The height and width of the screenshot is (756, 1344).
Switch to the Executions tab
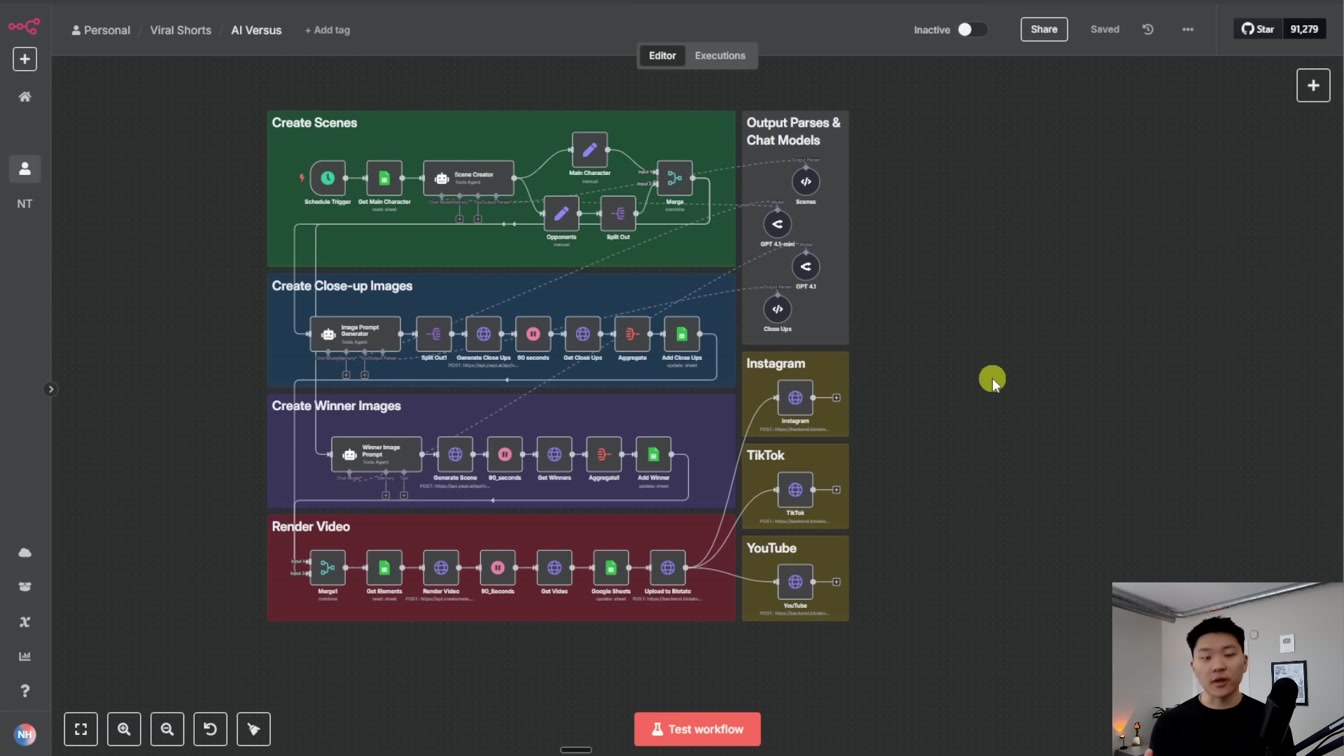[x=720, y=56]
